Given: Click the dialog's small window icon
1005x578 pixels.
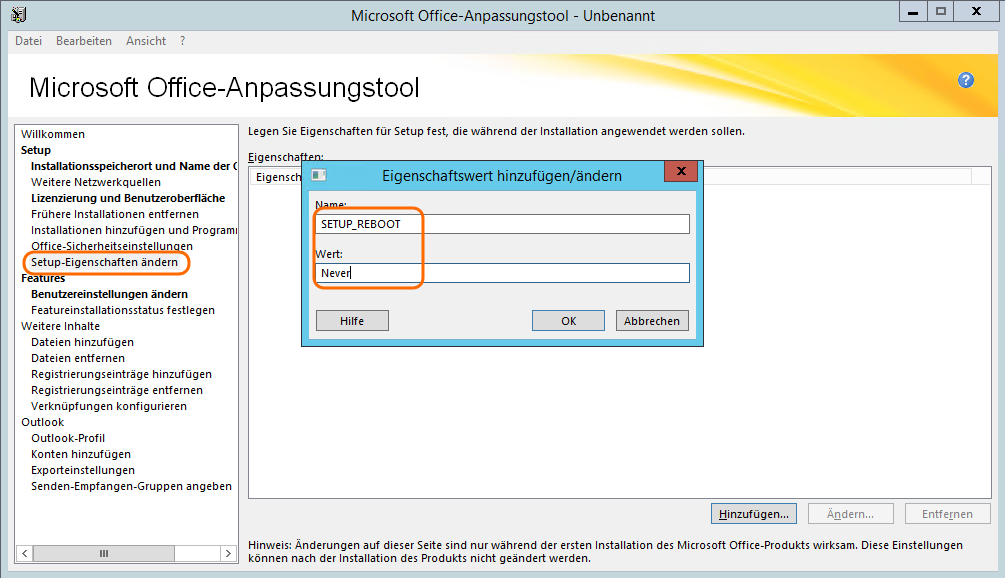Looking at the screenshot, I should tap(319, 175).
